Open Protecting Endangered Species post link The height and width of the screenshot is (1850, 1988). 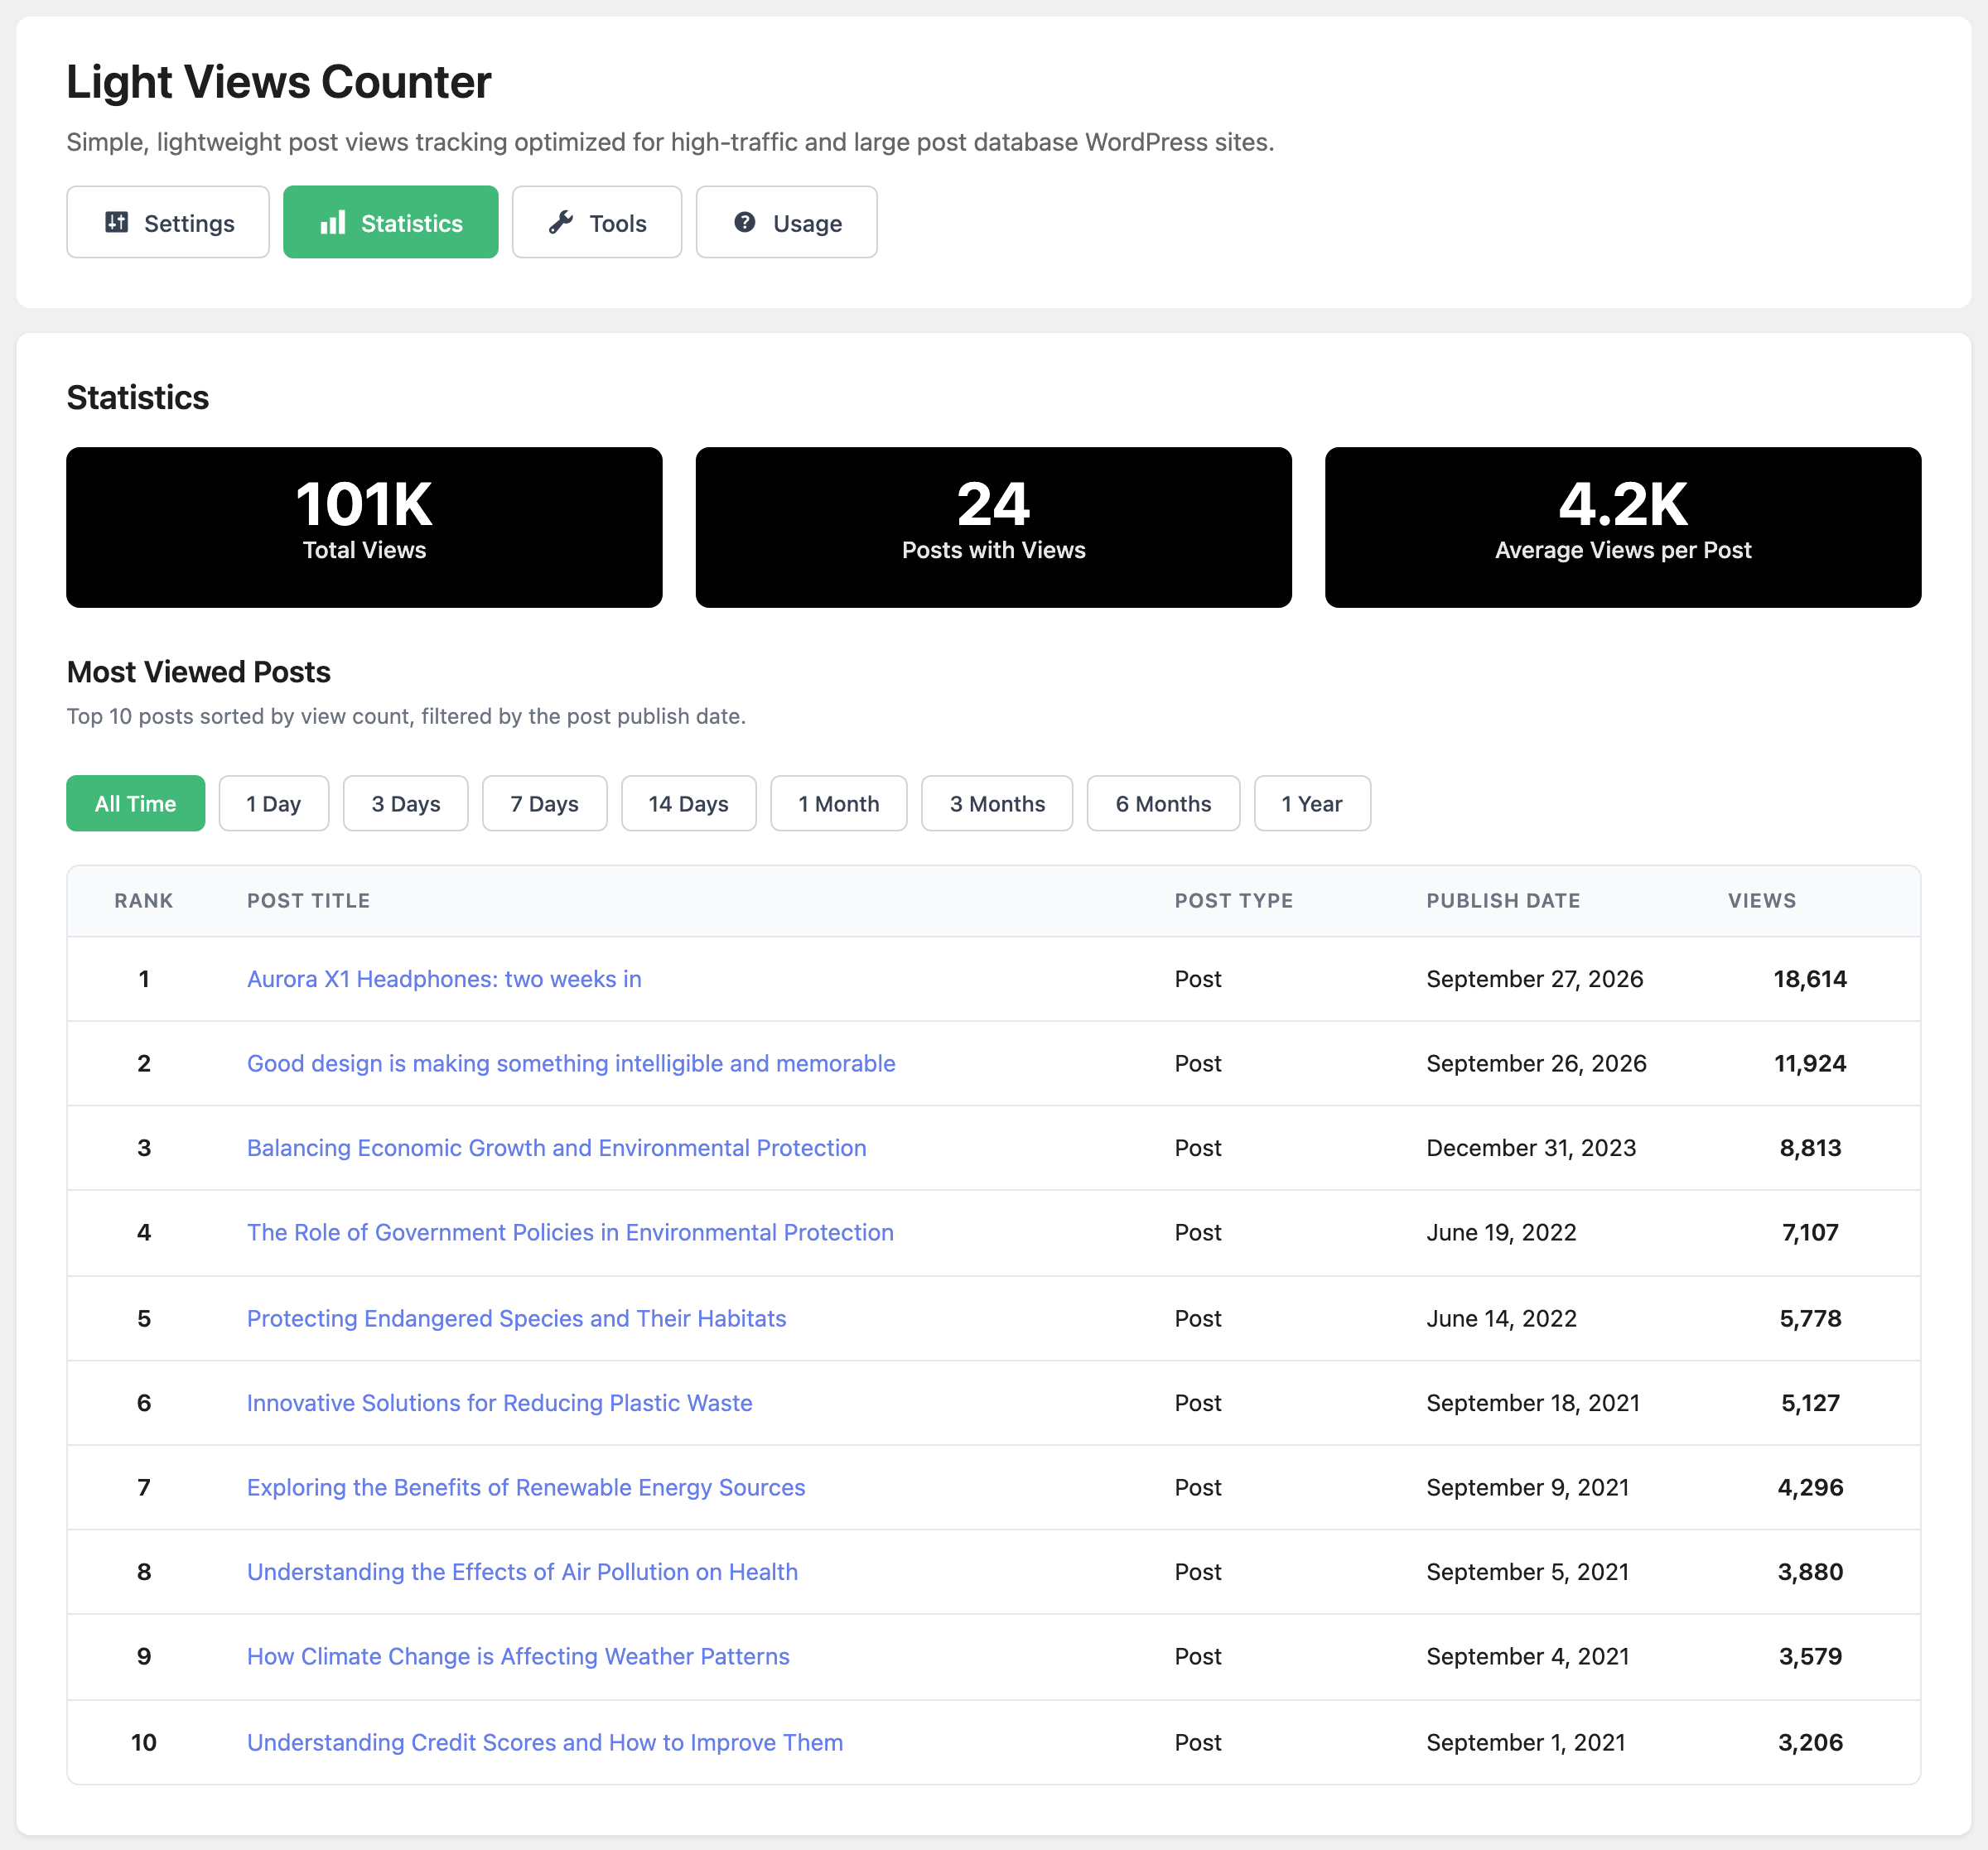click(517, 1318)
